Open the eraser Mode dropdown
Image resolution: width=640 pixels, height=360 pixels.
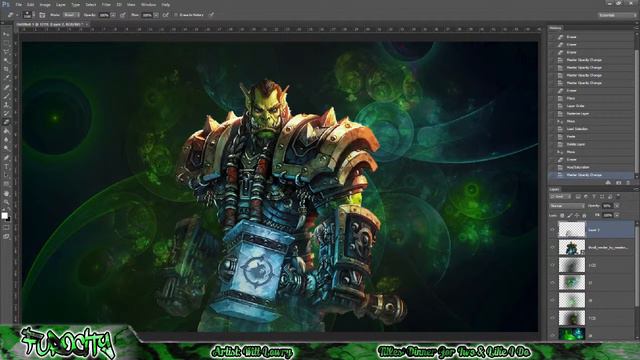pyautogui.click(x=71, y=15)
